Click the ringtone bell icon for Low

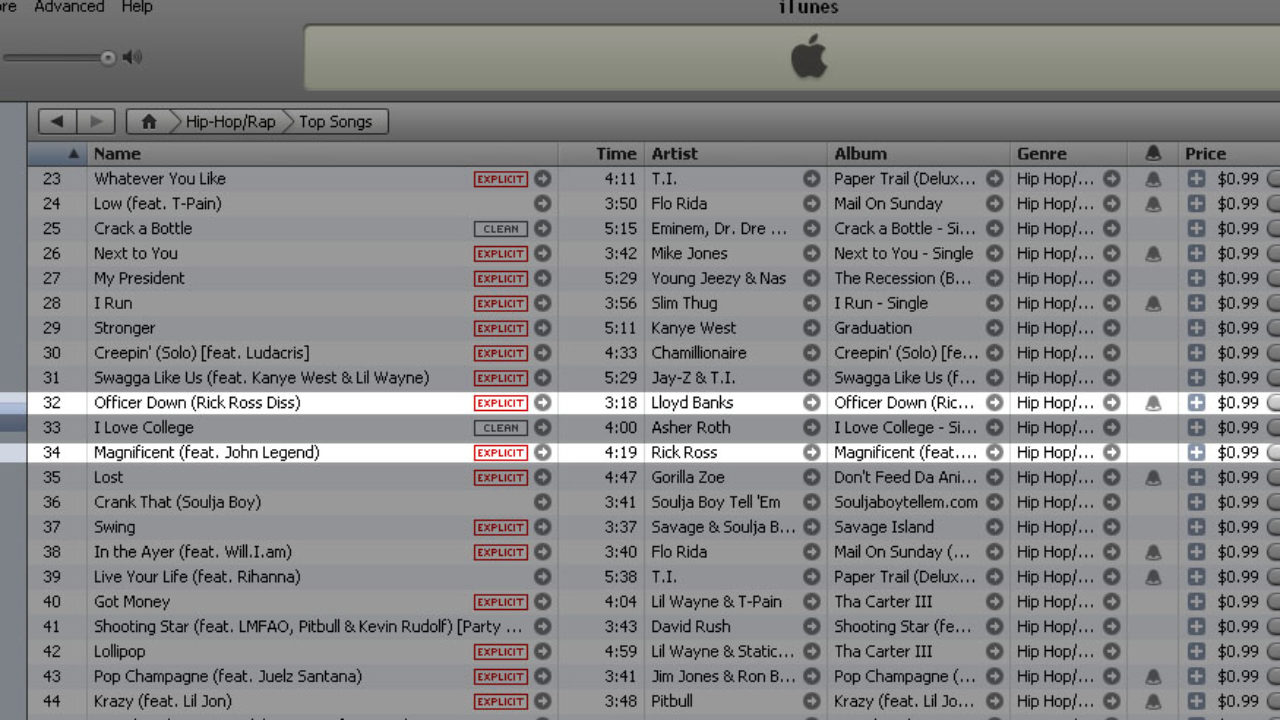click(x=1153, y=204)
